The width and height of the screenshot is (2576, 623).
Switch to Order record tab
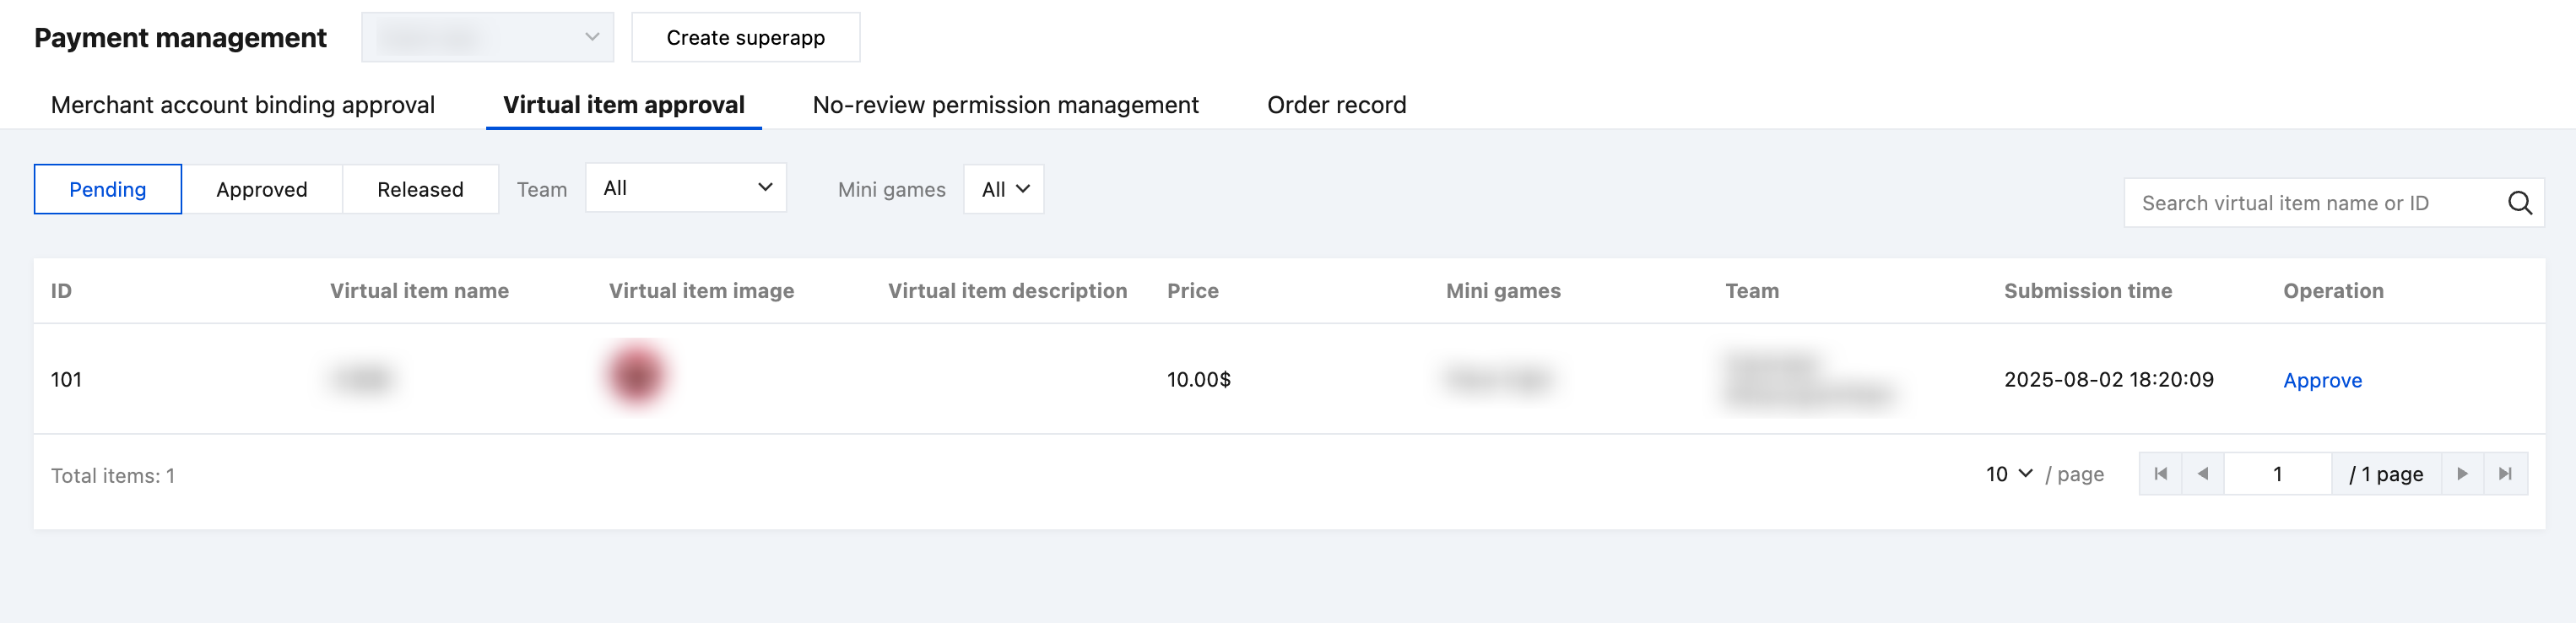click(1336, 105)
